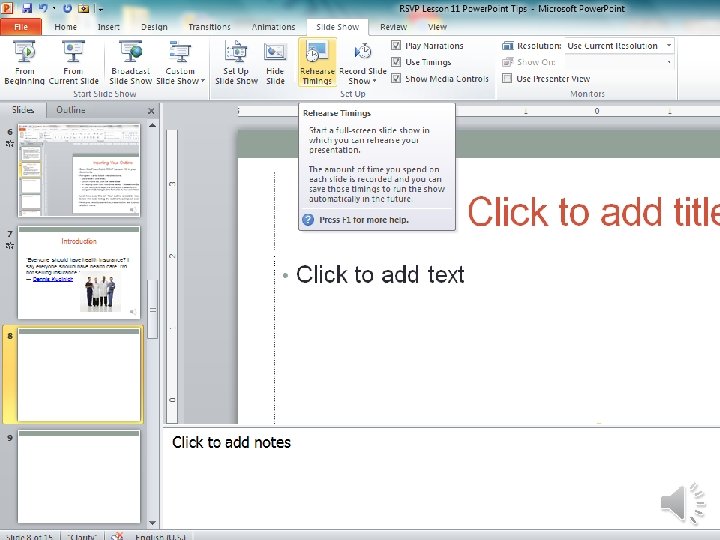This screenshot has height=540, width=720.
Task: Switch to the Animations tab
Action: pyautogui.click(x=273, y=27)
